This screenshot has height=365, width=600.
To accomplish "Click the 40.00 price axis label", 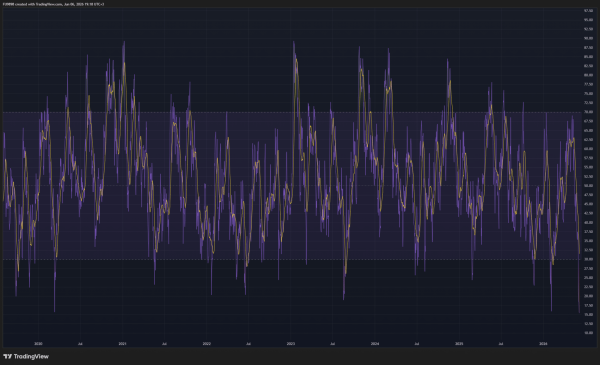I will [588, 222].
